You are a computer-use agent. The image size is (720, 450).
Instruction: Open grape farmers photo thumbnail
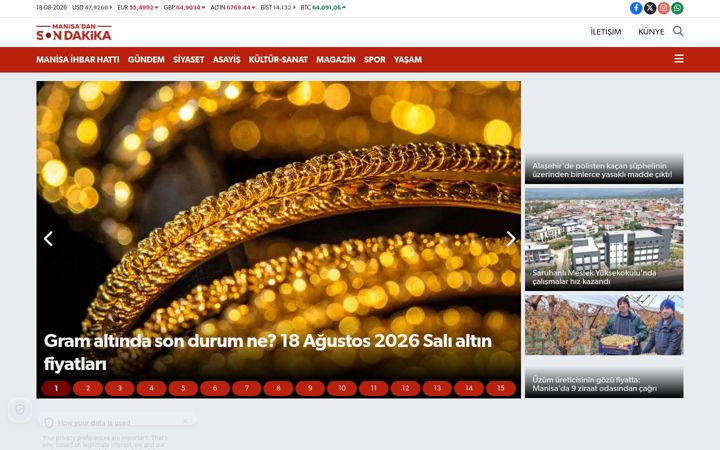(604, 325)
